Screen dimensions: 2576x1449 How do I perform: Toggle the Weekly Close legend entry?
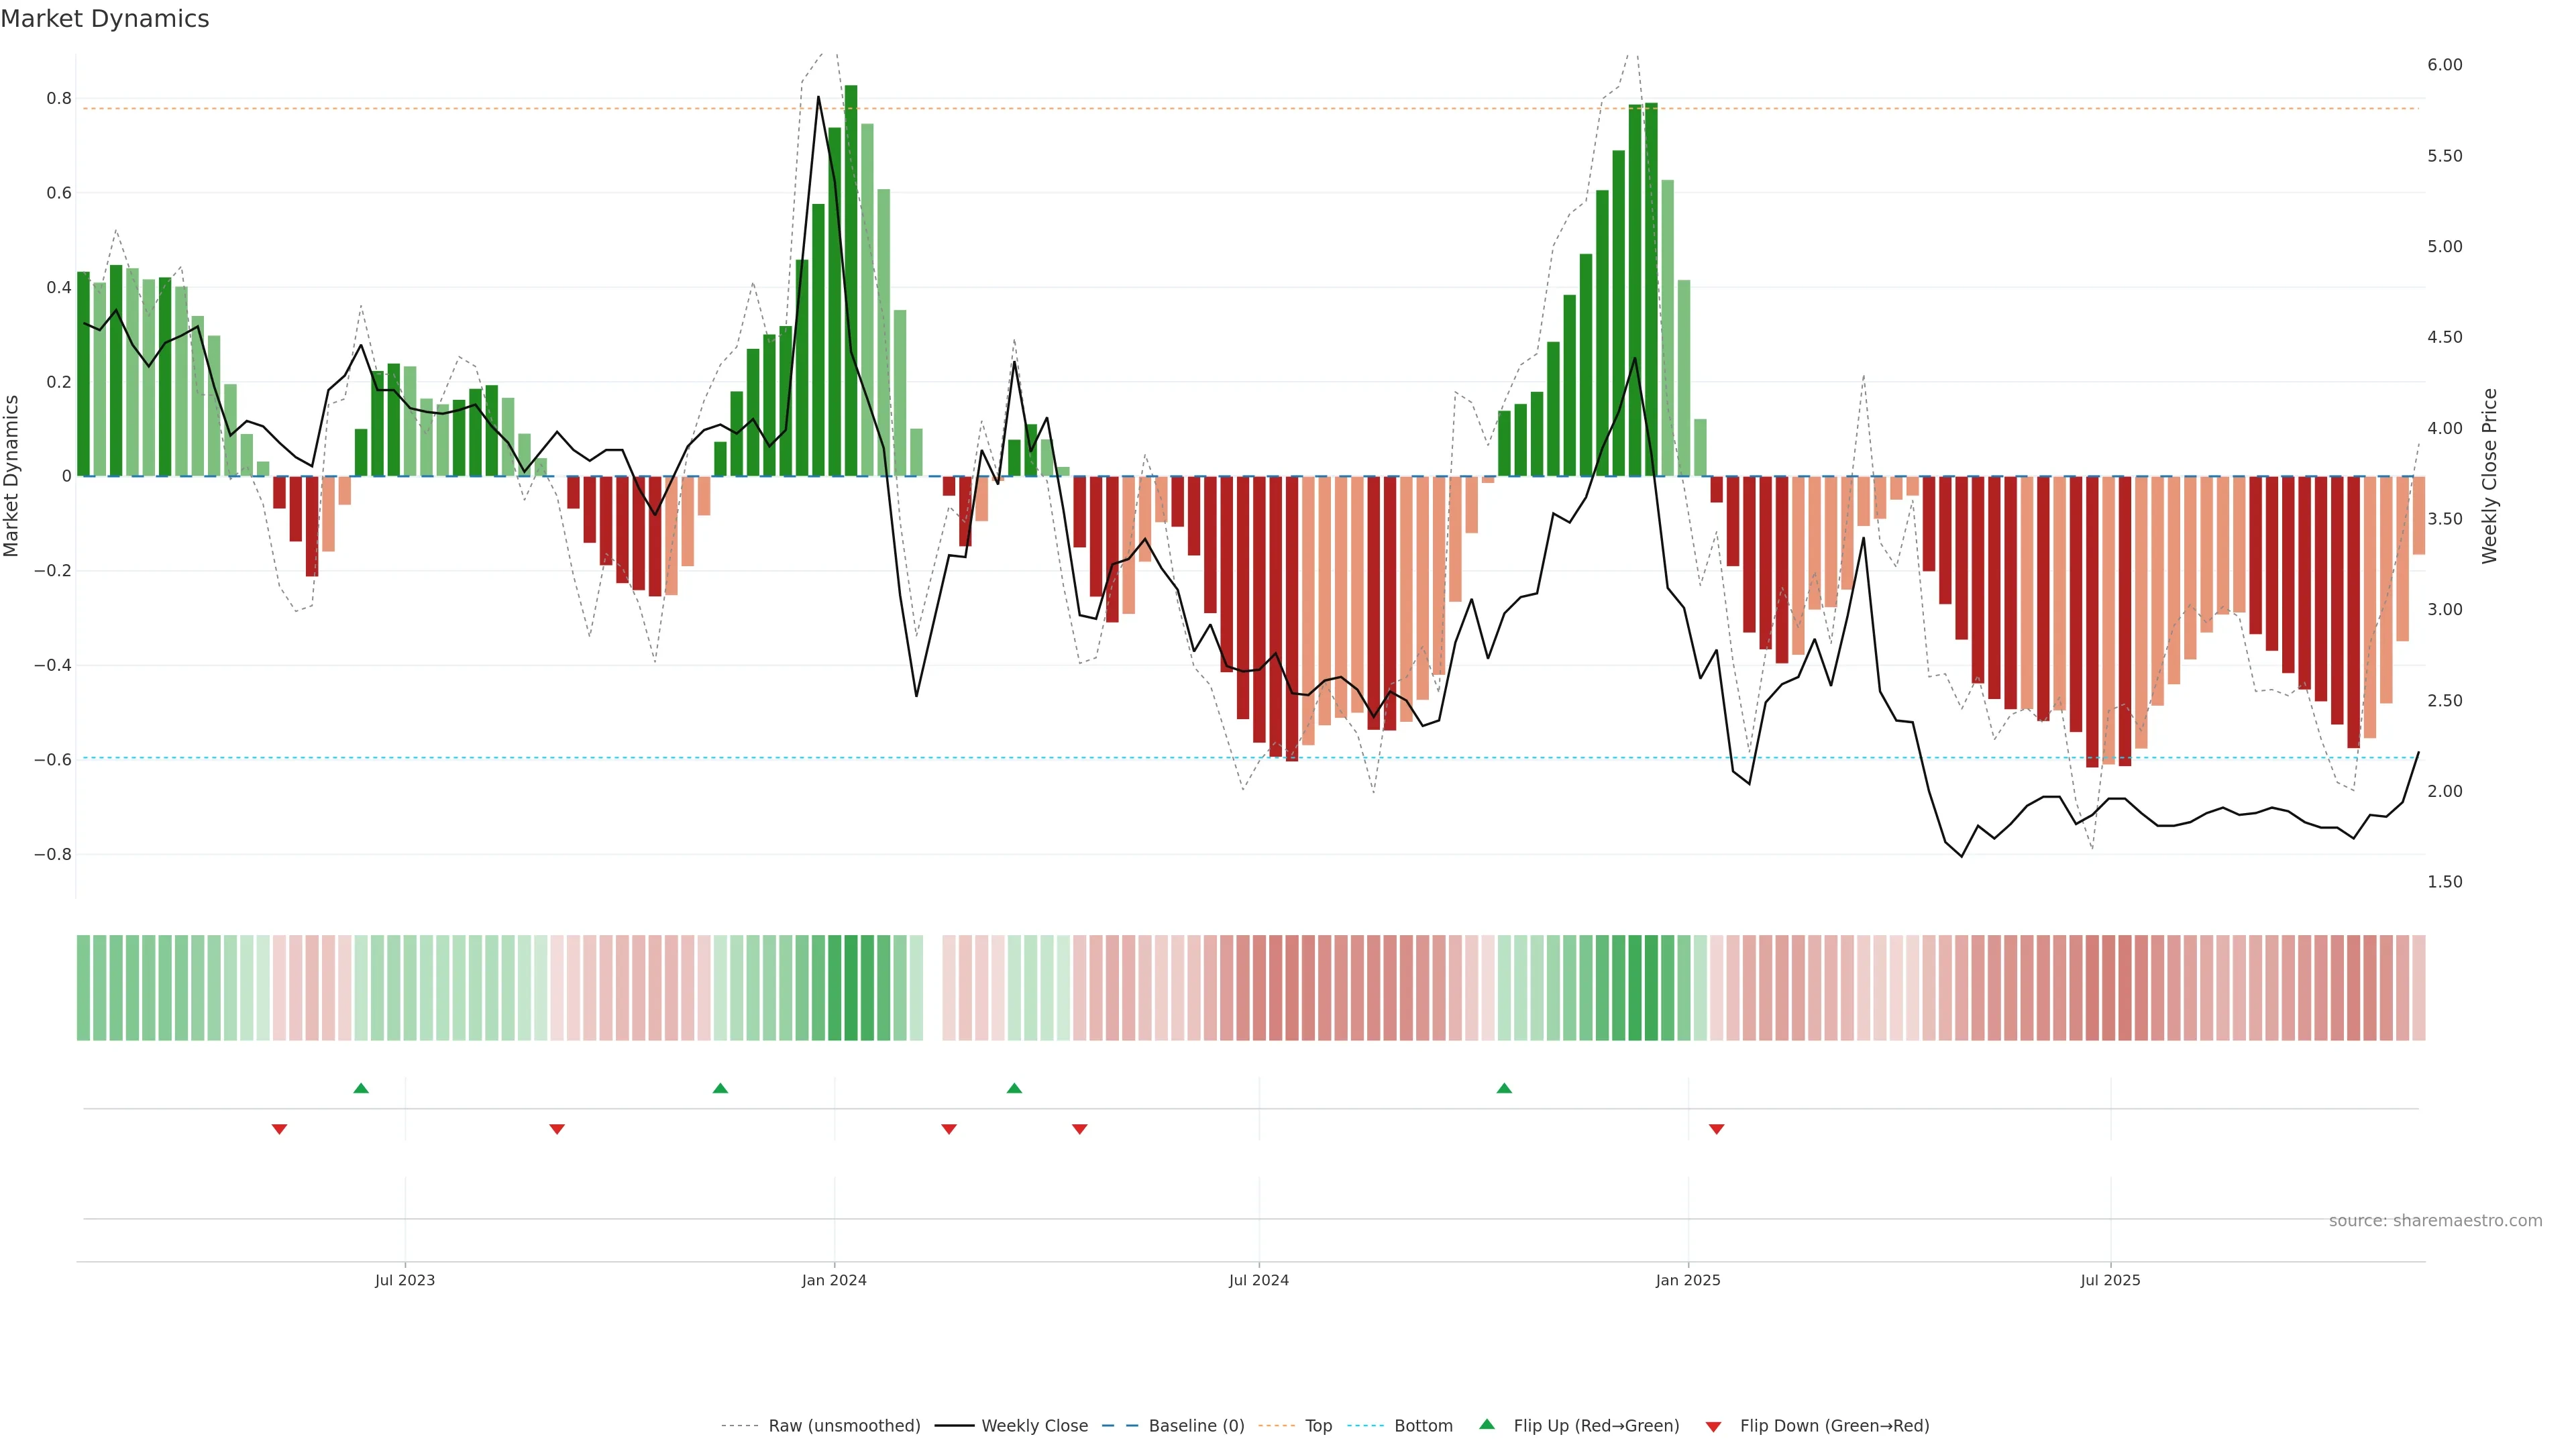[x=1034, y=1426]
